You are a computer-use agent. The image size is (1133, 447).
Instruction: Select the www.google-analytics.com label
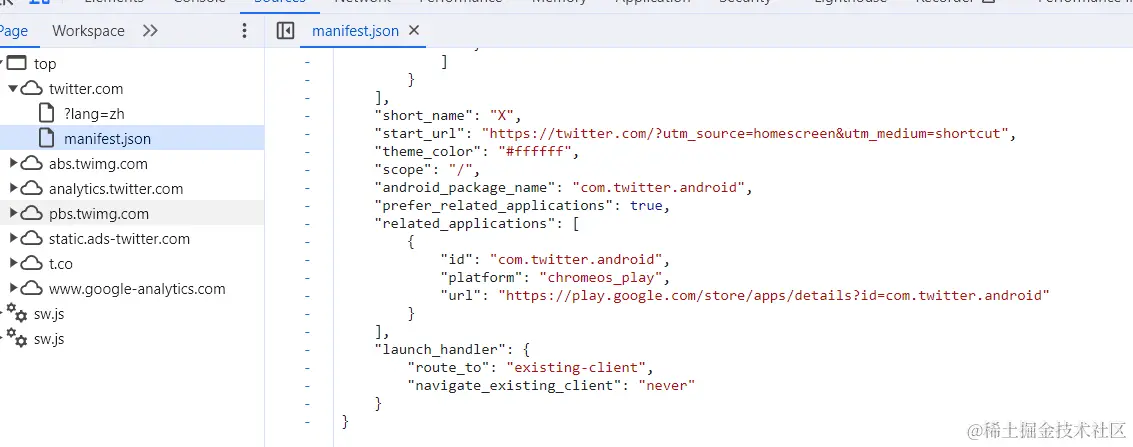pos(137,290)
